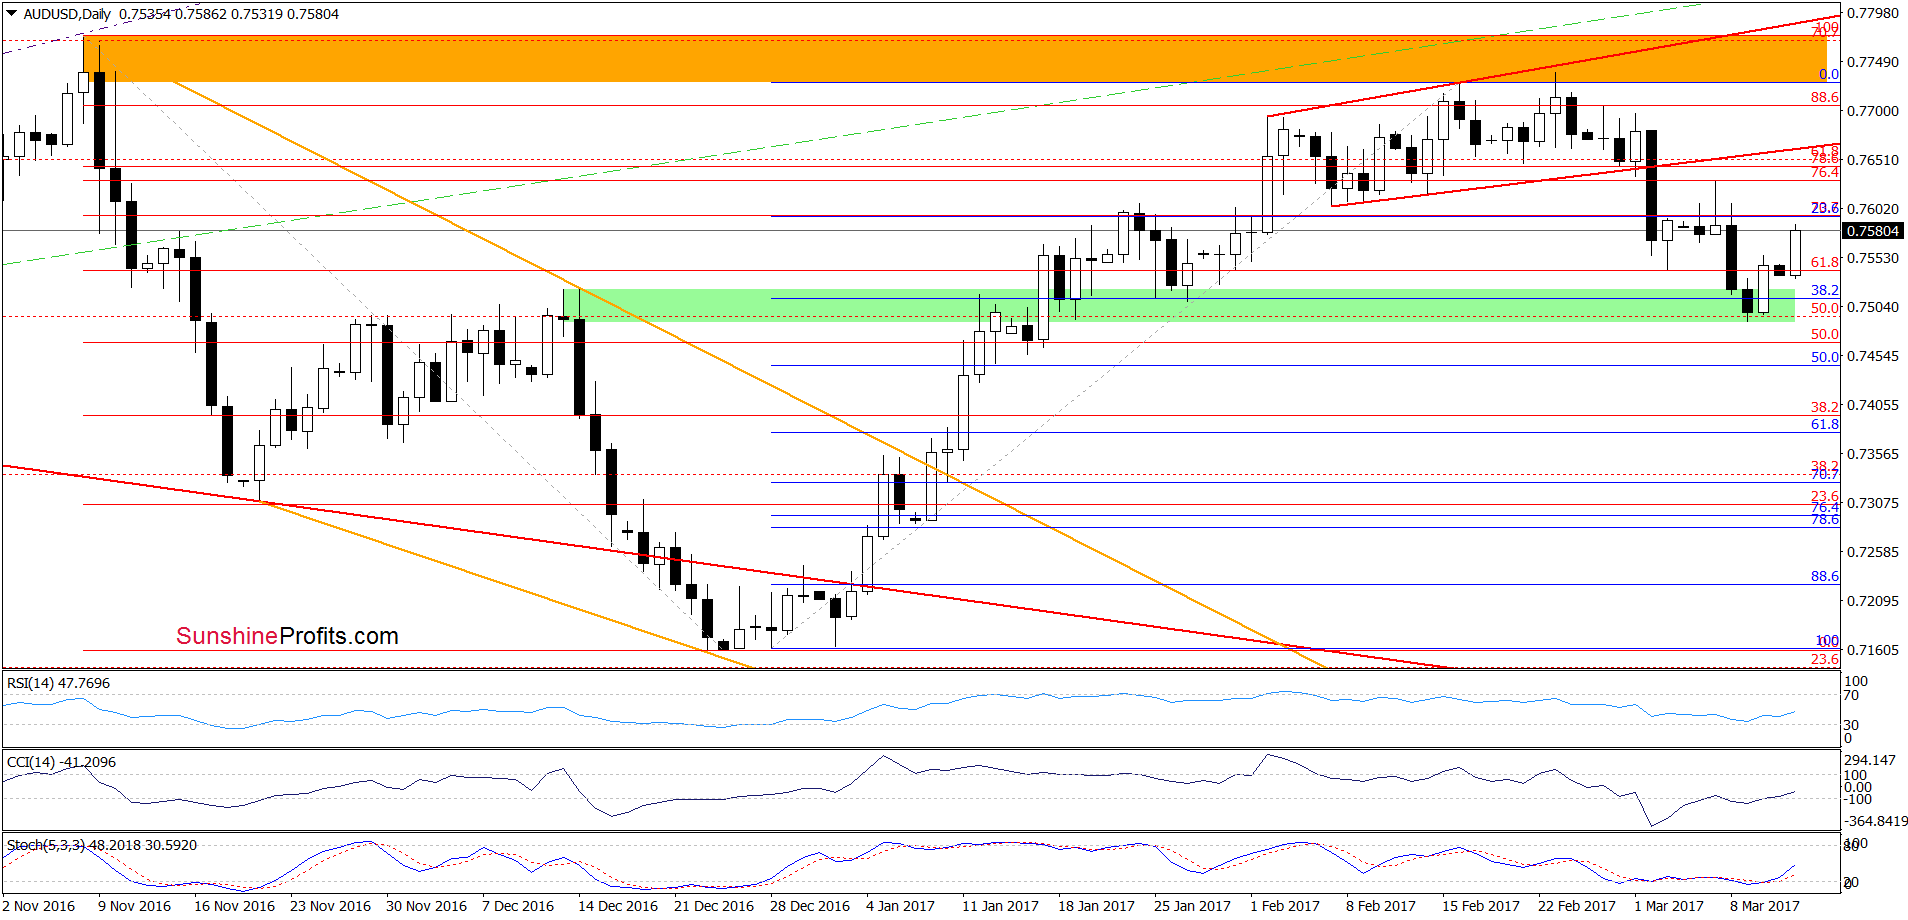
Task: Click the AUDUSD,Daily chart title
Action: pyautogui.click(x=67, y=14)
